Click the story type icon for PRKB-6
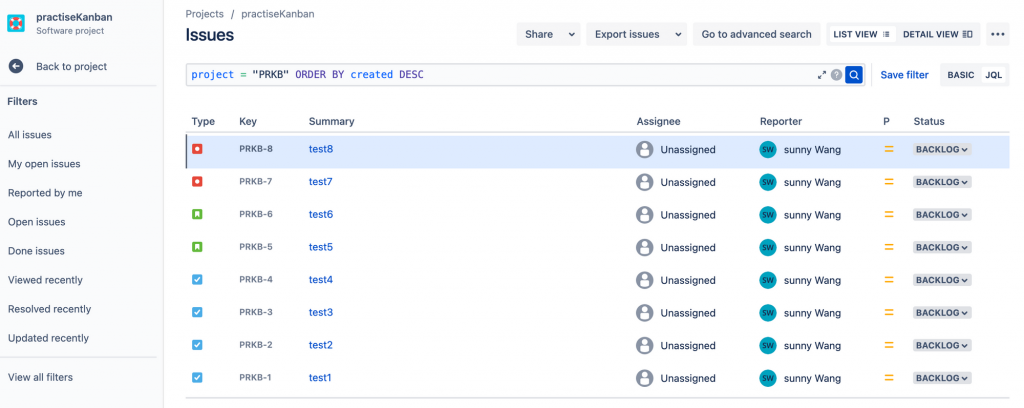1024x408 pixels. pos(197,214)
